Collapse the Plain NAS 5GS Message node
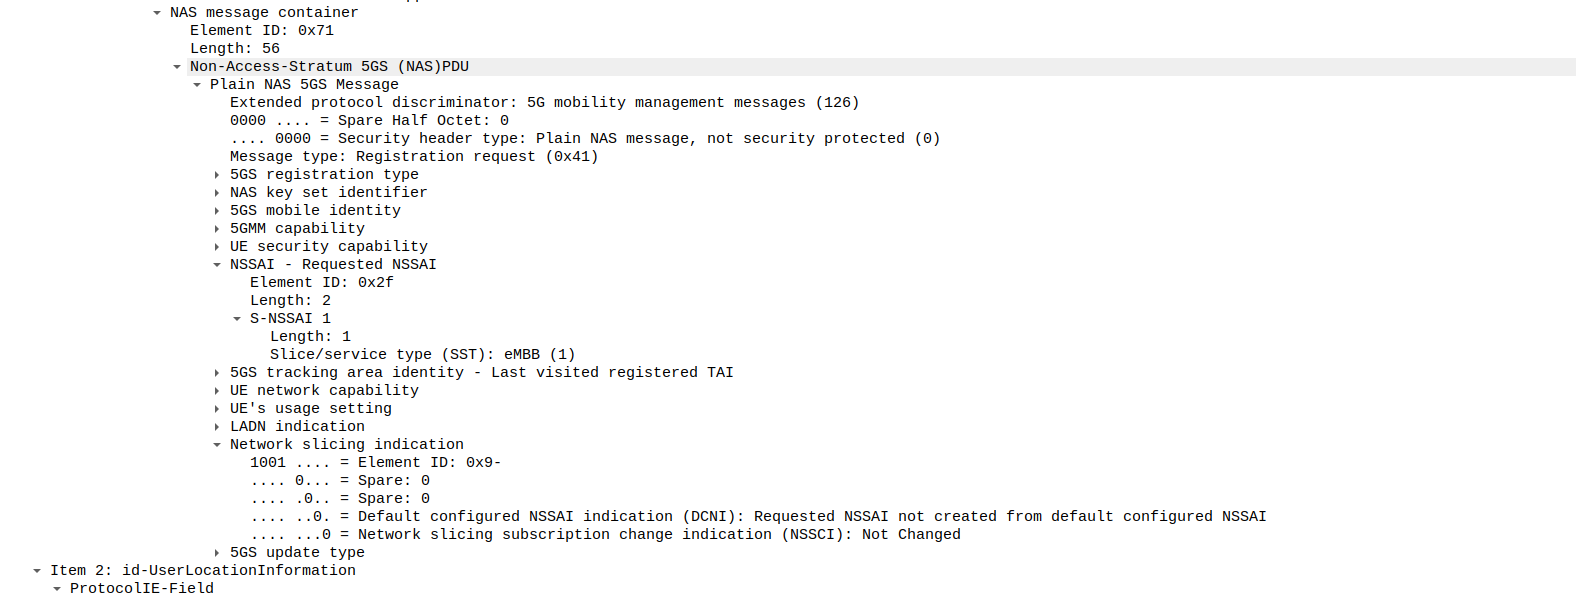The height and width of the screenshot is (596, 1576). (x=197, y=85)
